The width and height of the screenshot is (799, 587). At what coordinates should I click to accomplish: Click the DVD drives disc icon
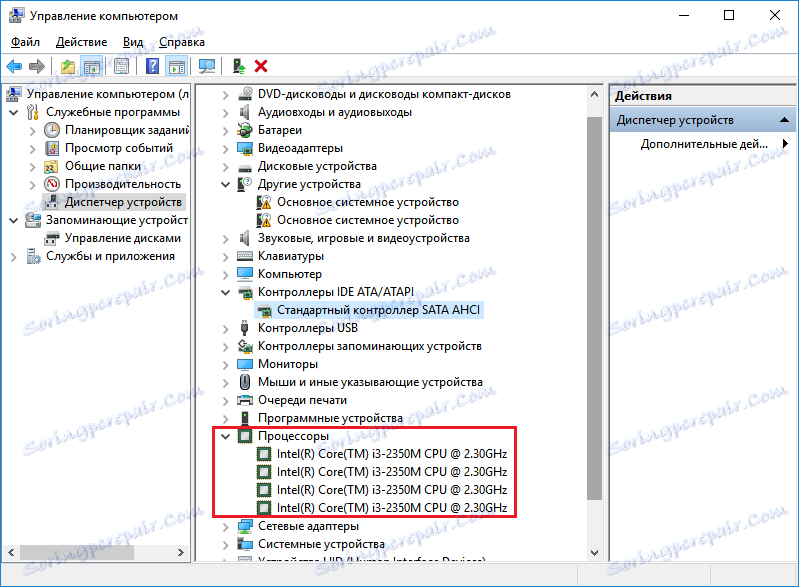click(x=246, y=94)
